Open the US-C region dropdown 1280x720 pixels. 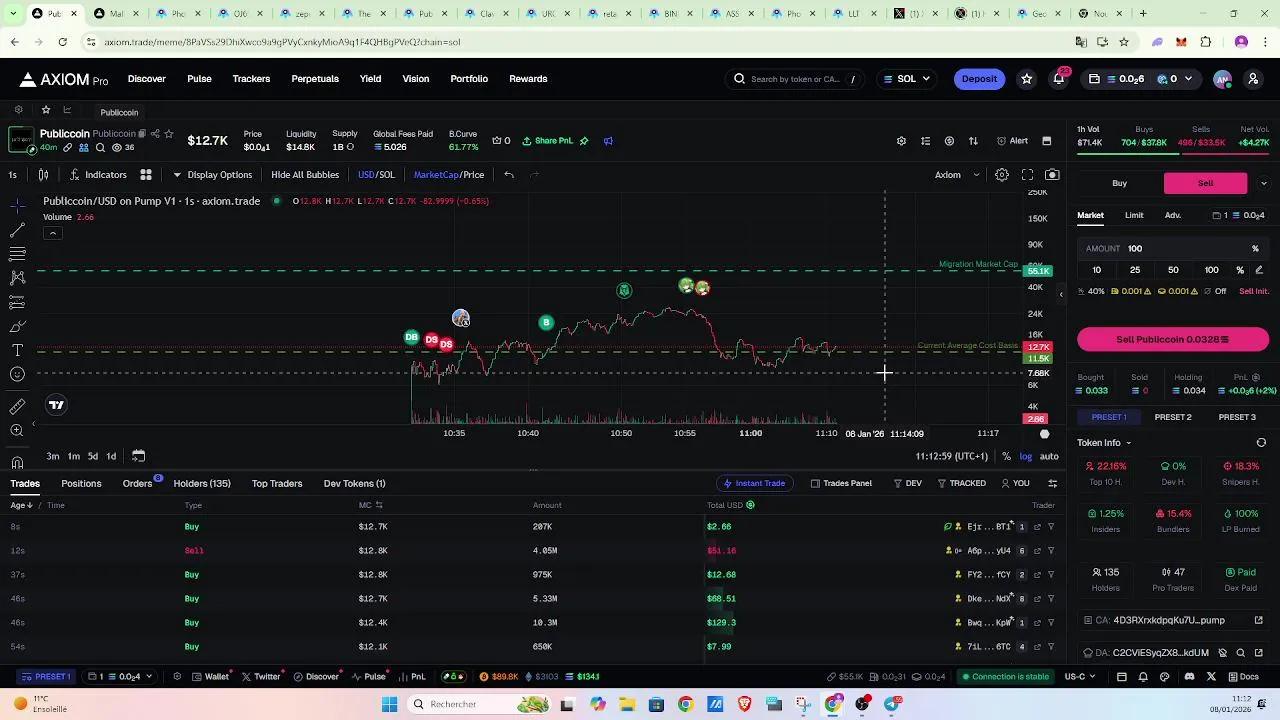pyautogui.click(x=1081, y=677)
